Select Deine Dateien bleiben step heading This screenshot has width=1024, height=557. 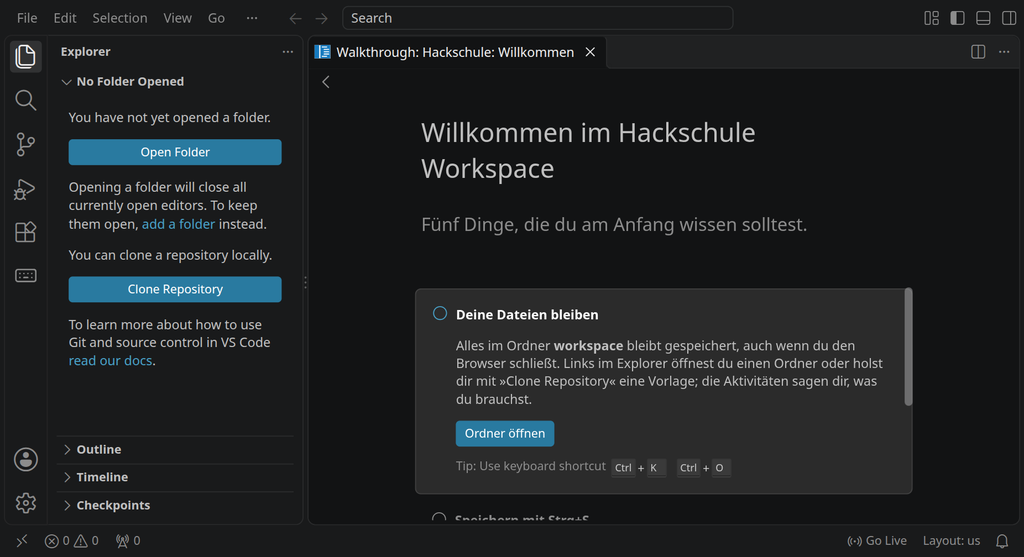527,315
